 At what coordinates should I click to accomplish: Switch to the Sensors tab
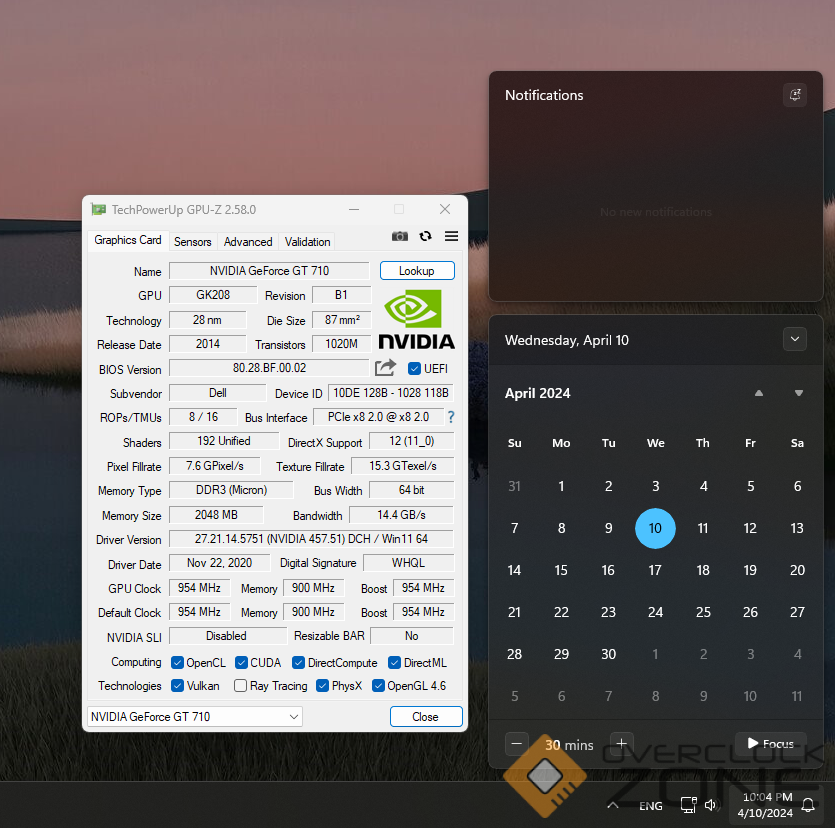point(192,242)
